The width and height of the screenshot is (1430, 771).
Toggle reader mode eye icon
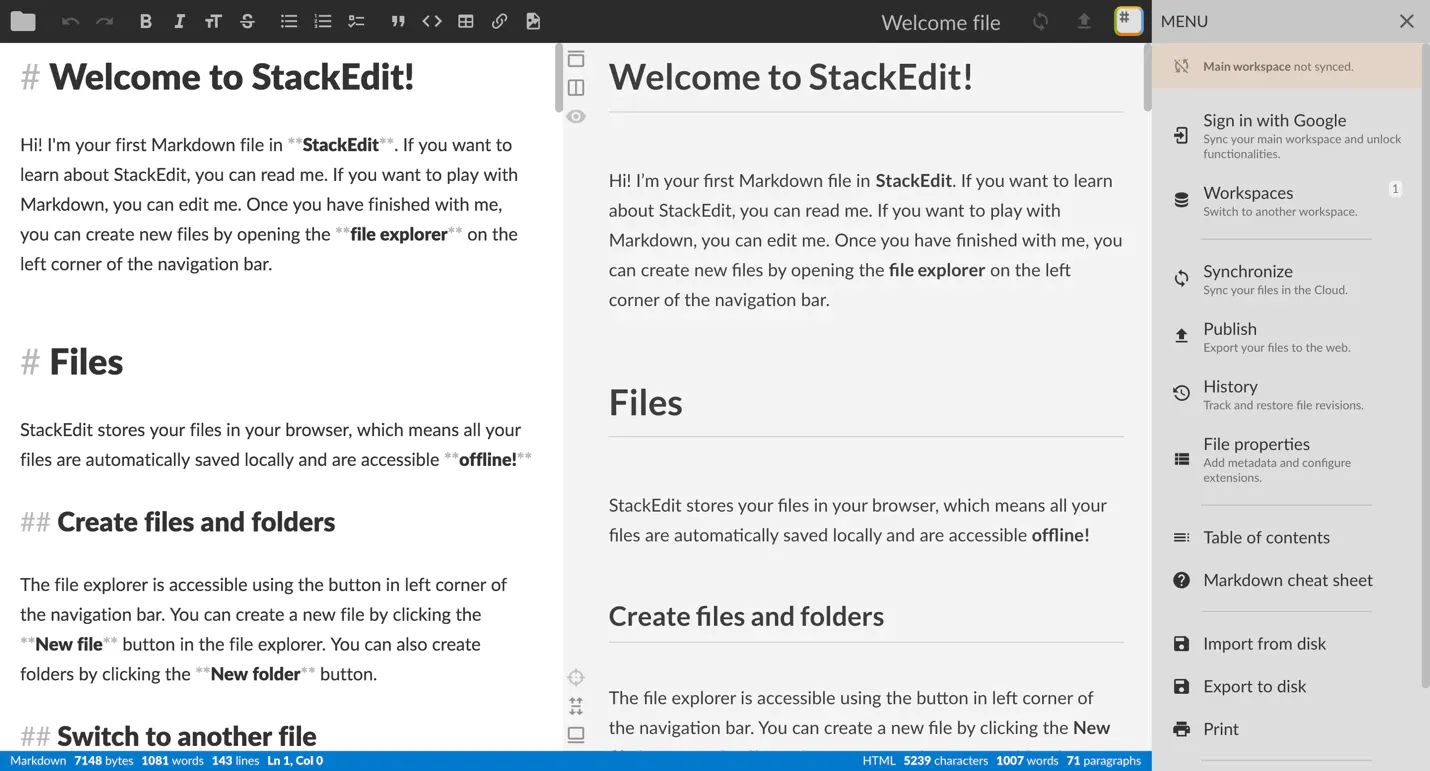point(576,117)
